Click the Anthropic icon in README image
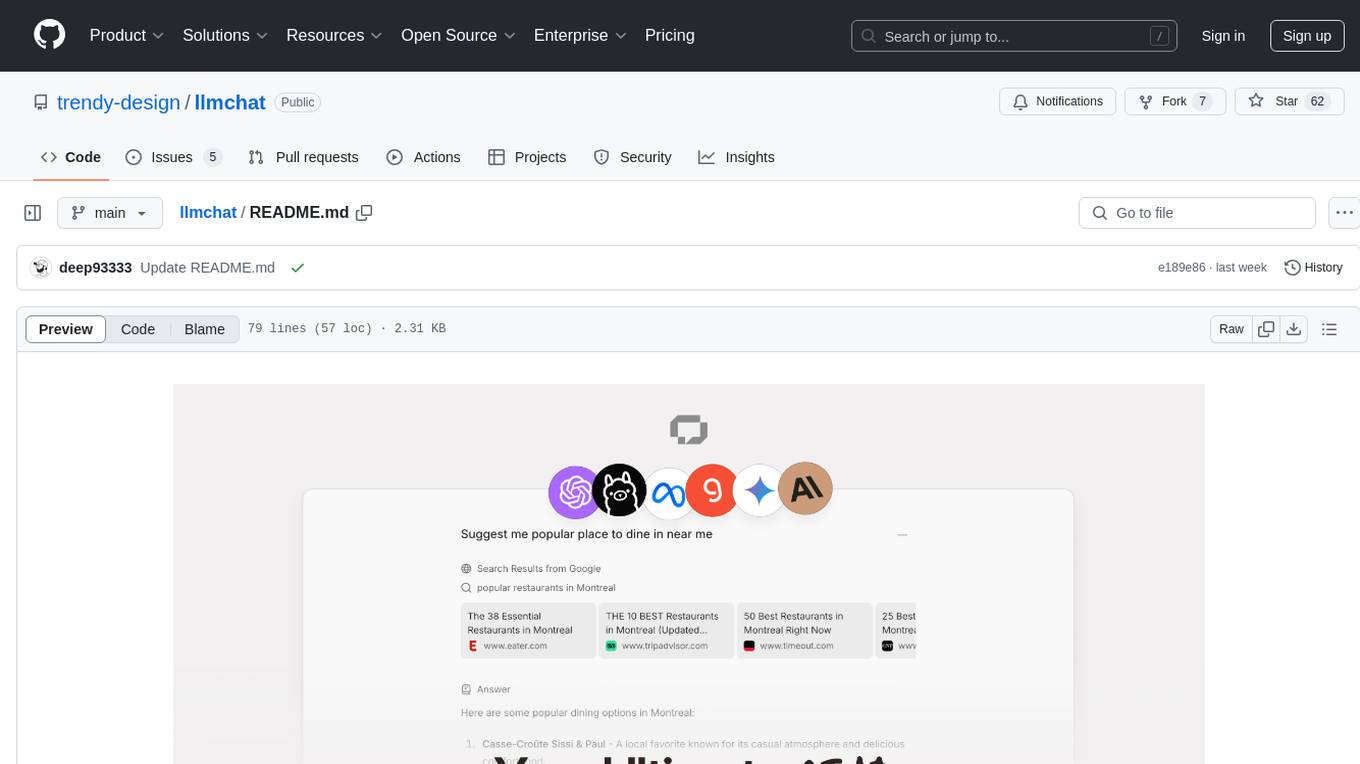 (805, 488)
